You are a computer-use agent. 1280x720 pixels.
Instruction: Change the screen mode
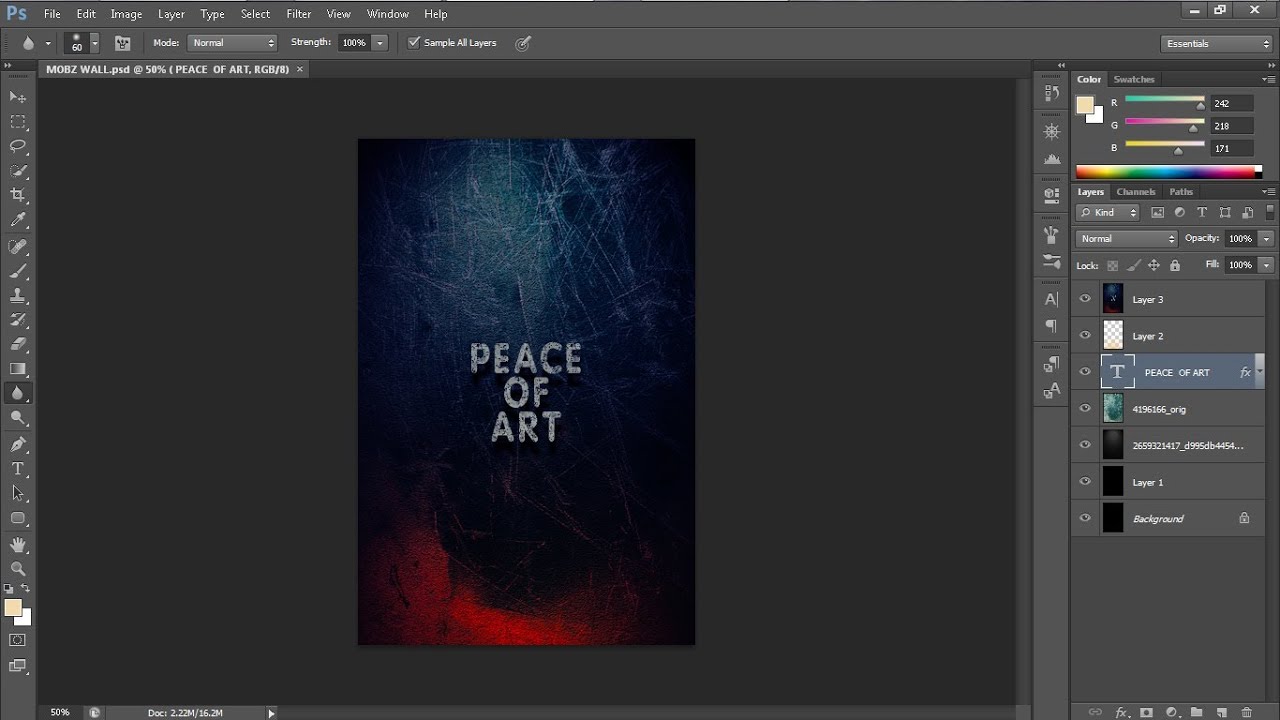tap(18, 665)
